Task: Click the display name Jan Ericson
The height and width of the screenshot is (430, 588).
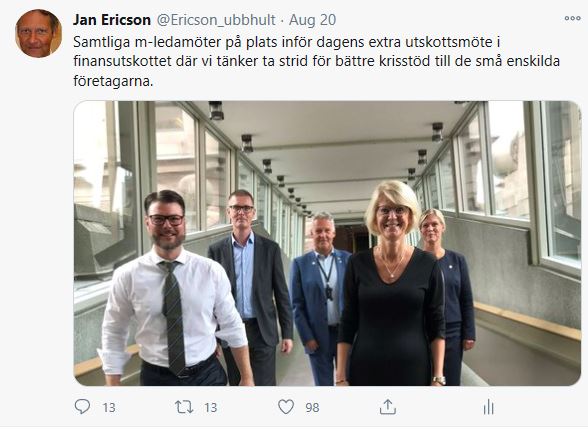Action: click(x=112, y=20)
